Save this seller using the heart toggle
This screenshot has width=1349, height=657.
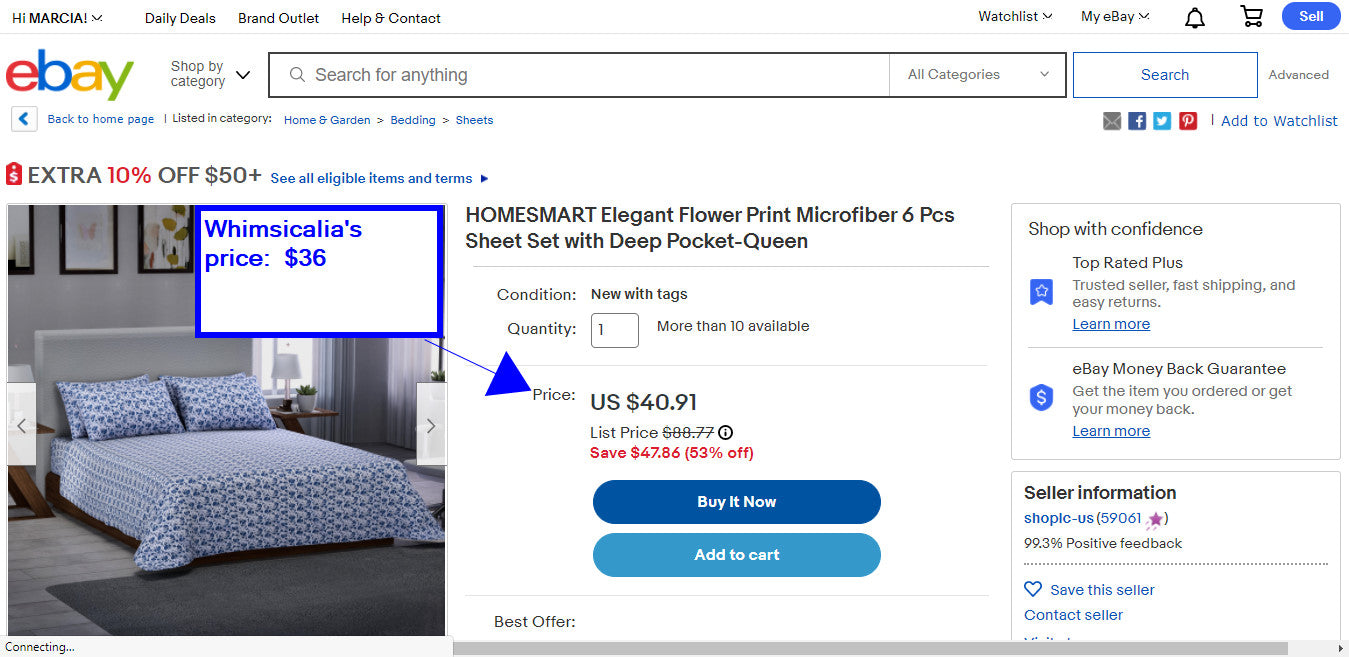click(x=1033, y=589)
